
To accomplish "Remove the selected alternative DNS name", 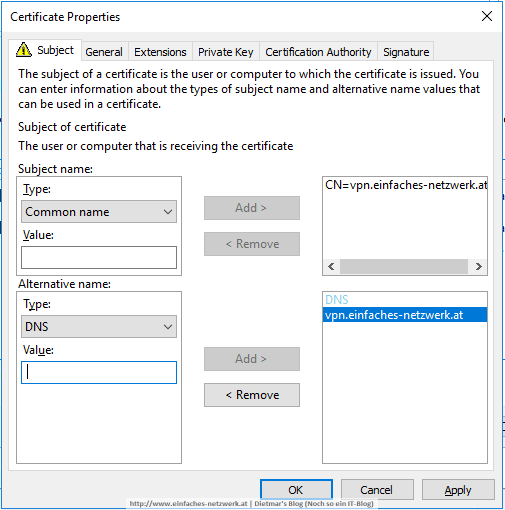I will click(252, 395).
